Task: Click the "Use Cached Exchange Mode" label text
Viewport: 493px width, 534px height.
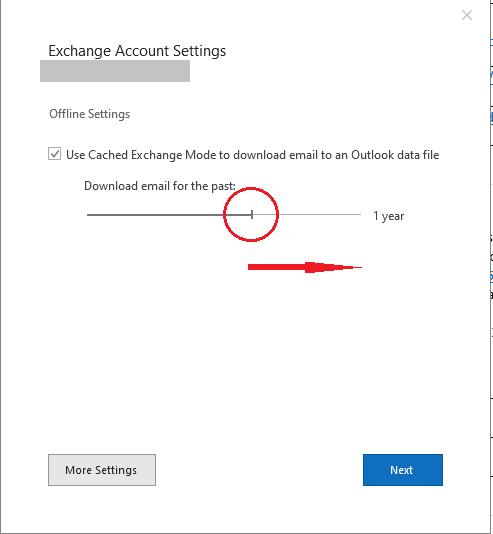Action: [253, 155]
